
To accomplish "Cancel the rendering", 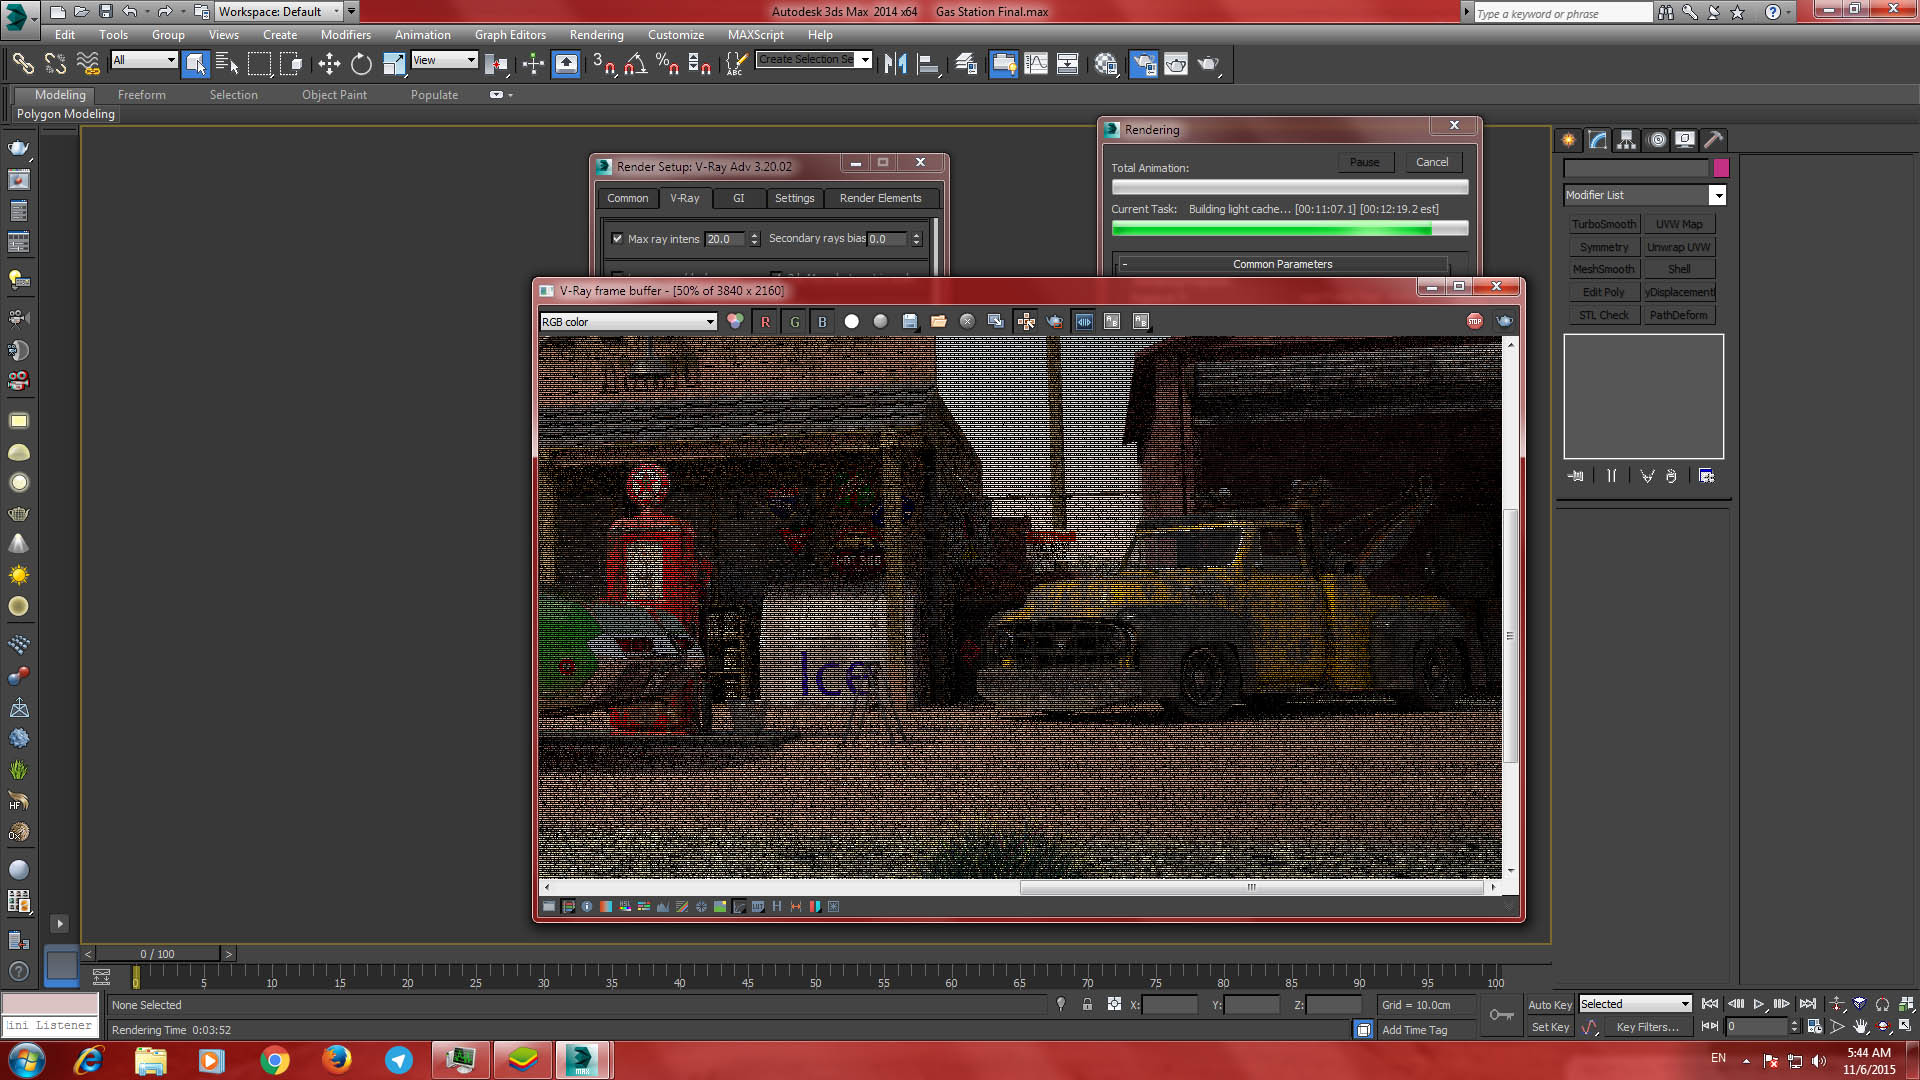I will [1432, 162].
